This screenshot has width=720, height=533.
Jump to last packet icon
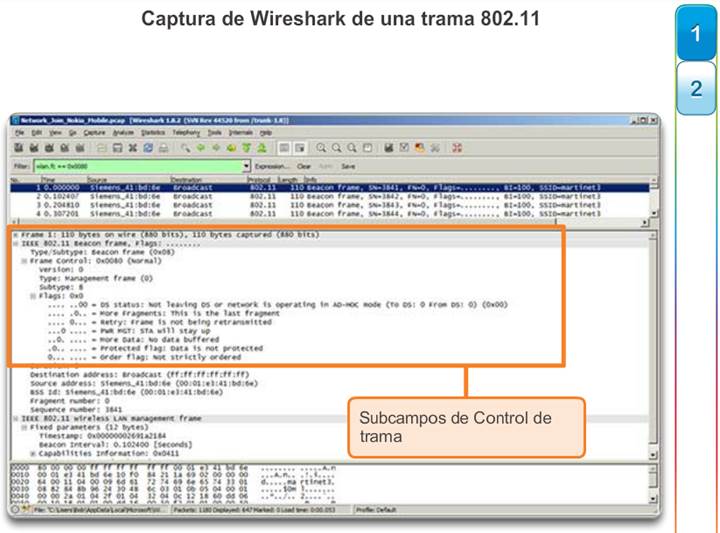[262, 148]
